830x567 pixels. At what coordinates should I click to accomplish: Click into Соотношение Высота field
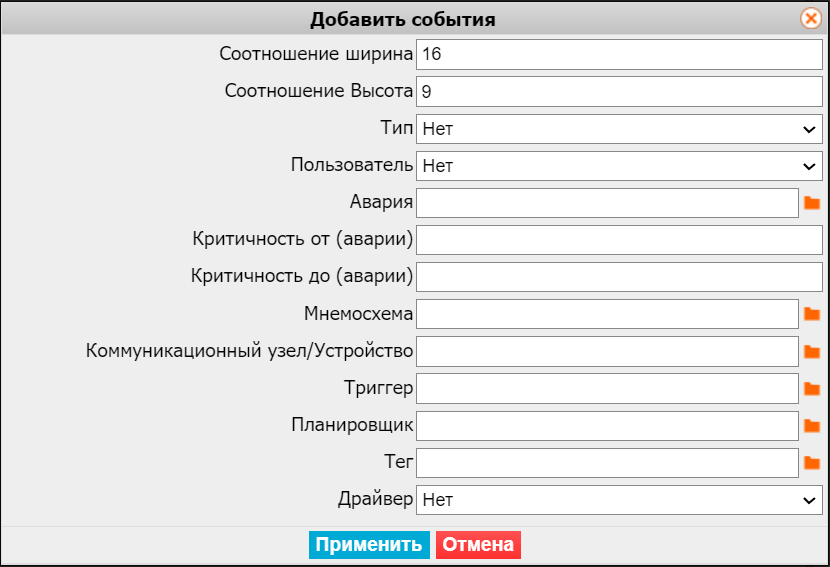point(619,92)
